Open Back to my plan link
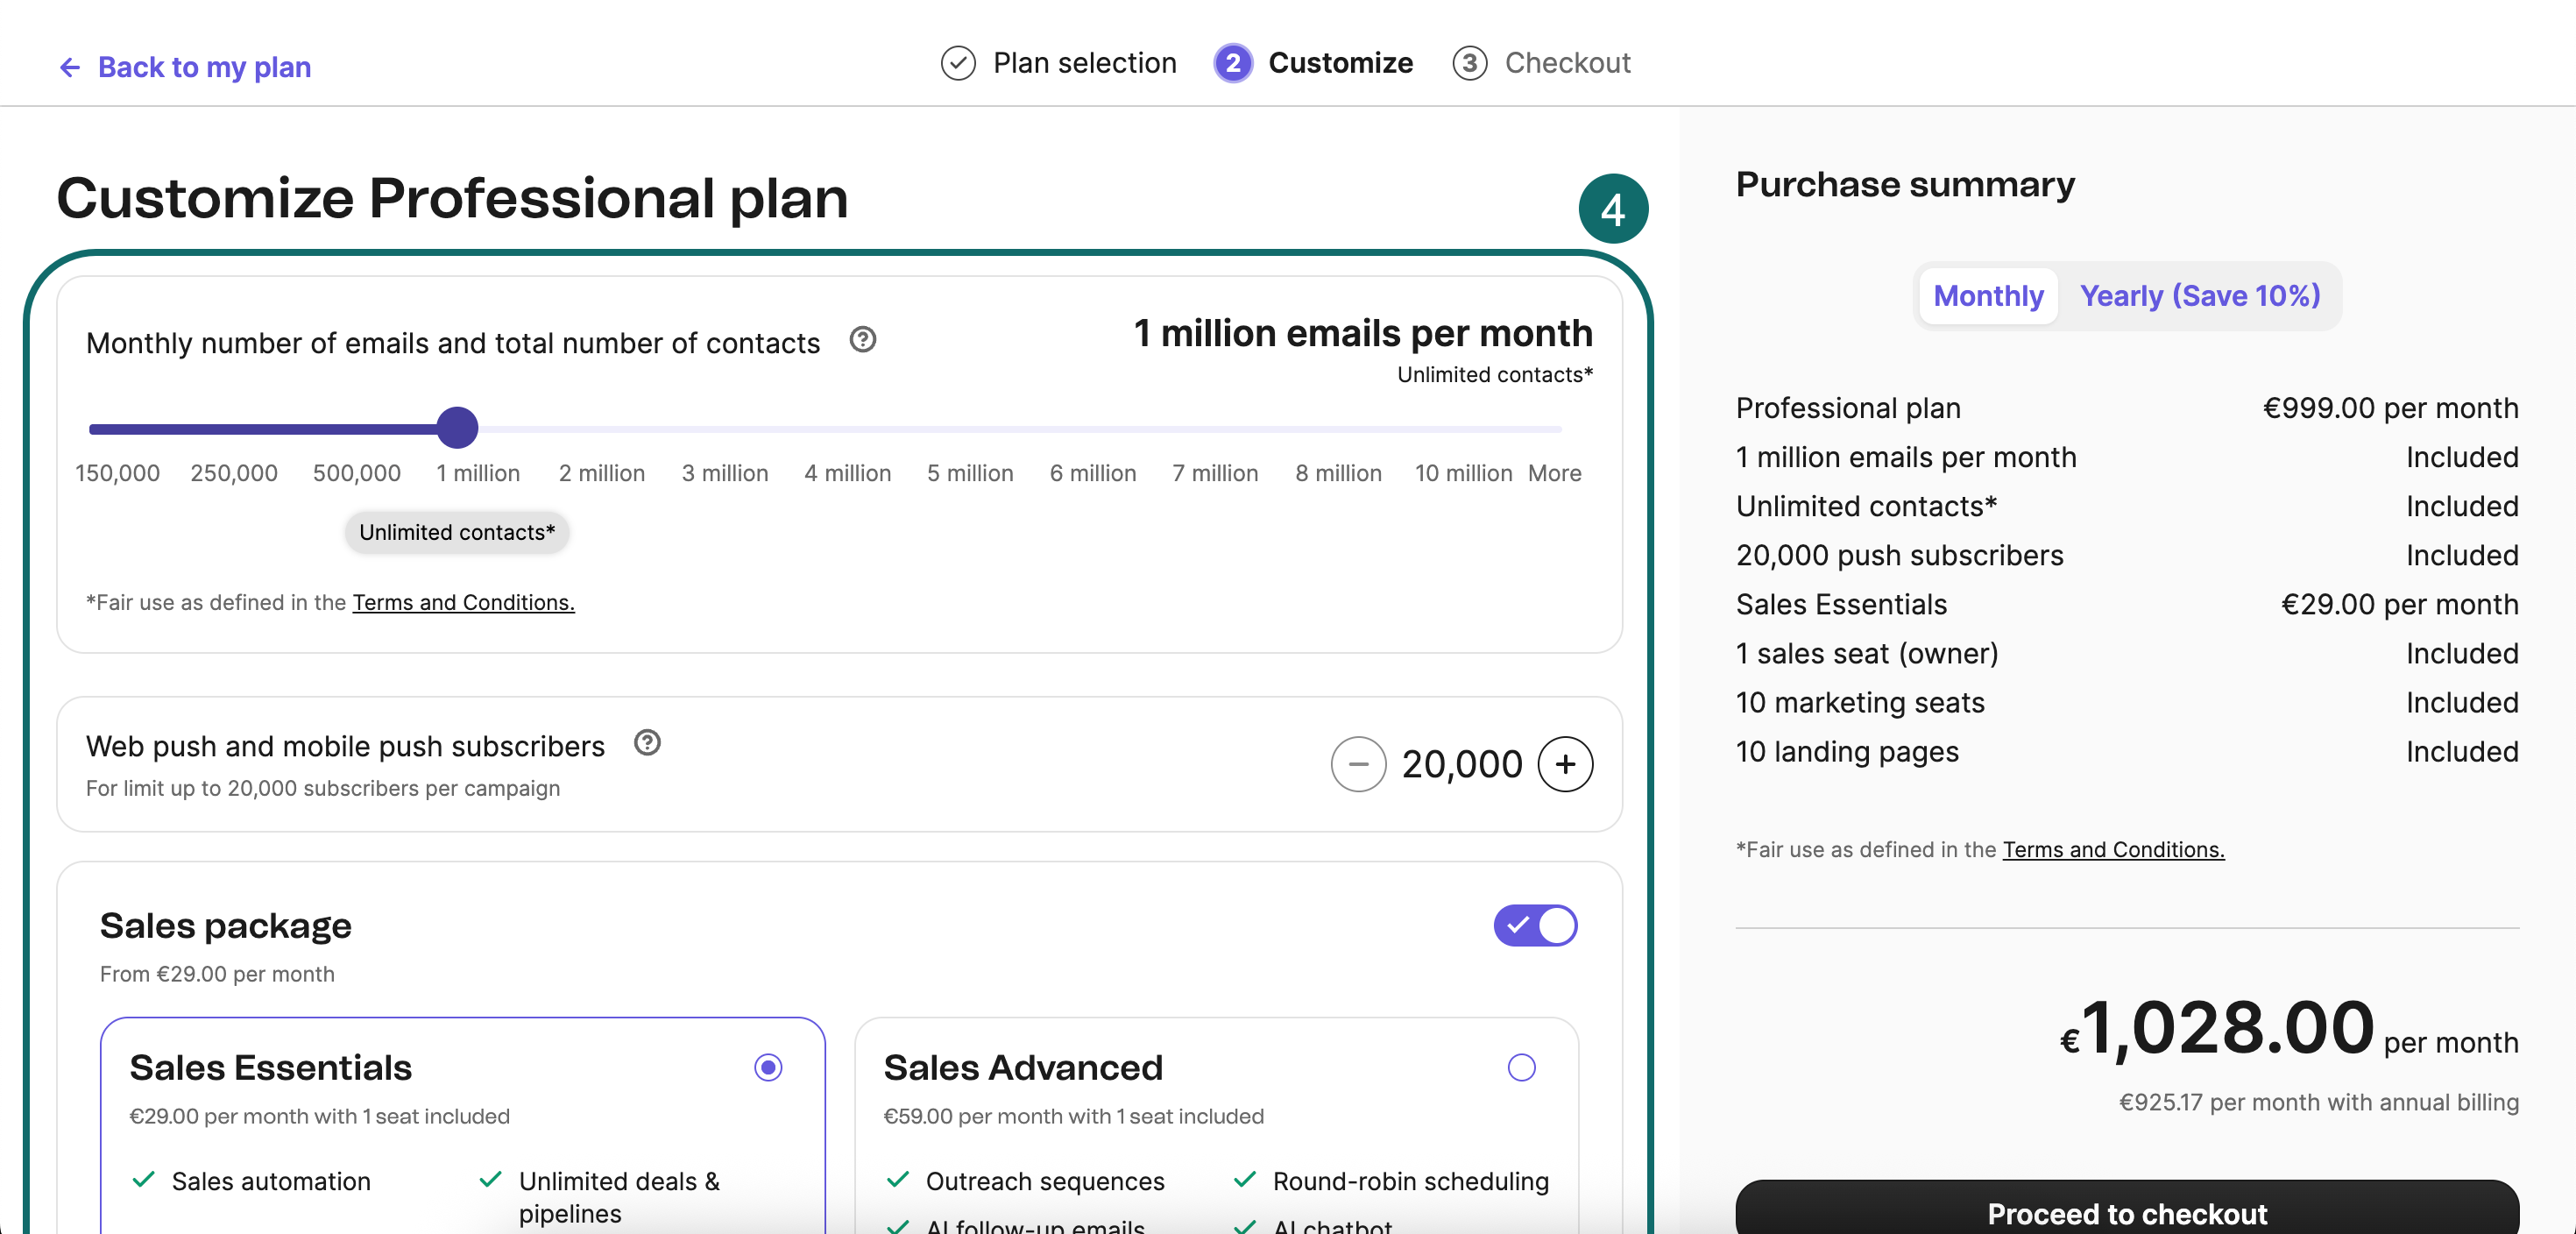 click(x=204, y=67)
